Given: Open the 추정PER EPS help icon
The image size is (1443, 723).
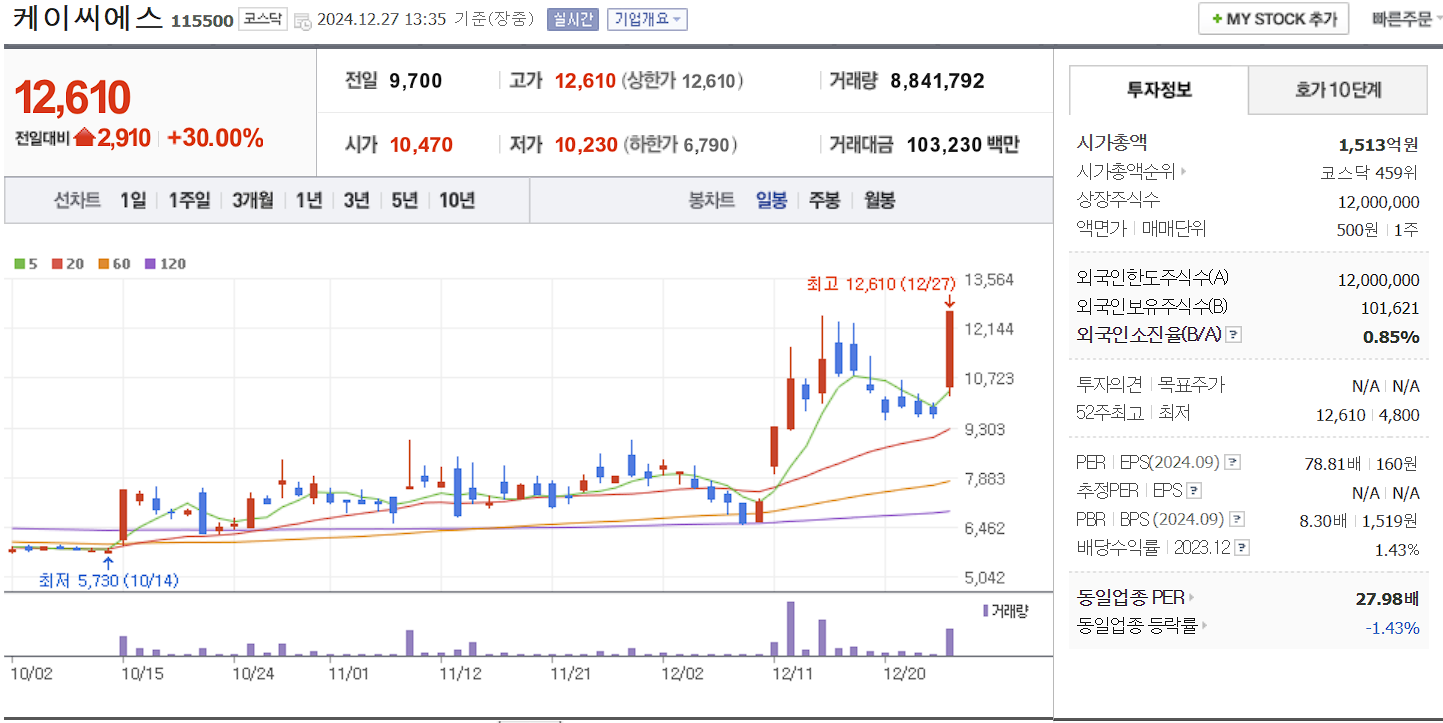Looking at the screenshot, I should (x=1192, y=491).
